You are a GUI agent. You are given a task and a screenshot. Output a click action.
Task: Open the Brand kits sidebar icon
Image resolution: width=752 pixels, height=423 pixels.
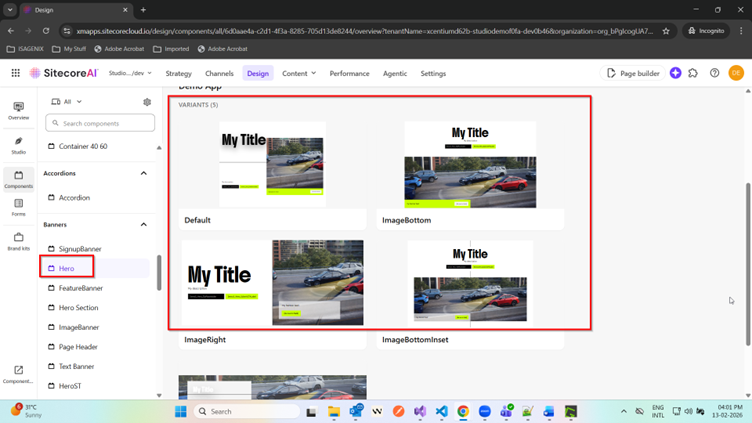[x=18, y=241]
